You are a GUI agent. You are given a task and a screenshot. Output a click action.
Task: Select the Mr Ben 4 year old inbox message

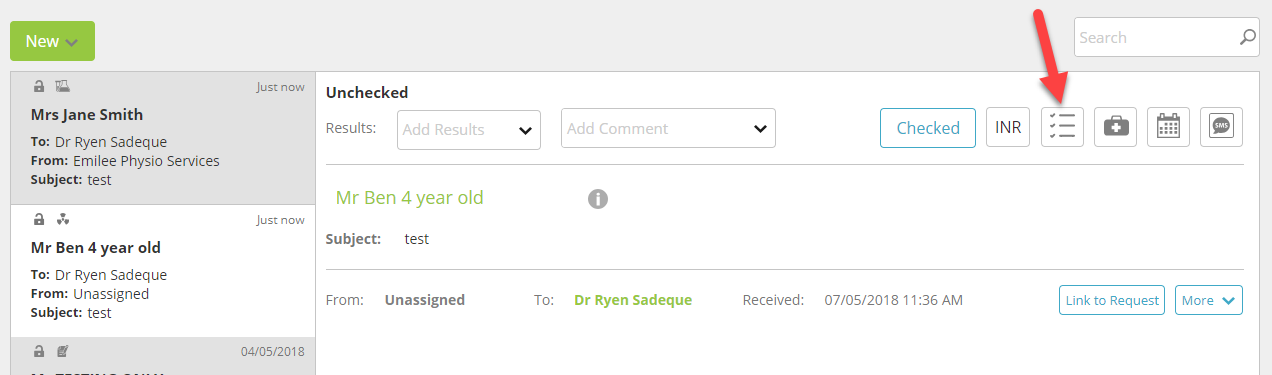[x=163, y=271]
